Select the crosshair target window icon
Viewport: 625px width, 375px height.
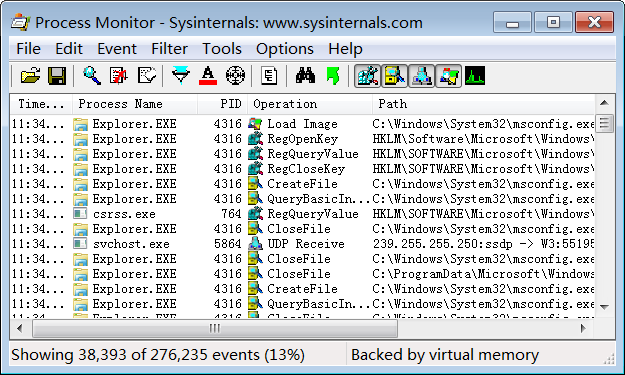(235, 75)
